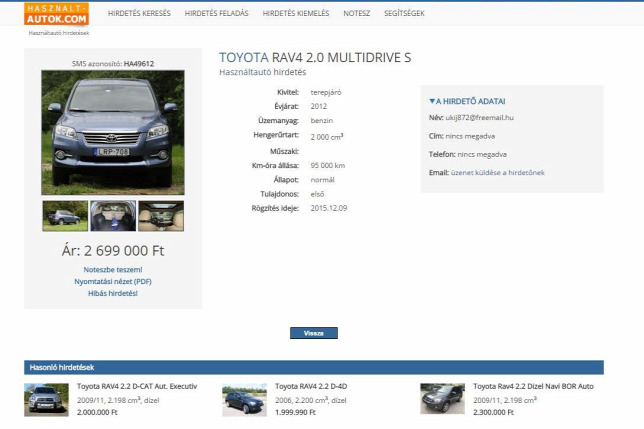Open Nyomtatási nézet (PDF) link
Viewport: 644px width, 429px height.
tap(113, 282)
